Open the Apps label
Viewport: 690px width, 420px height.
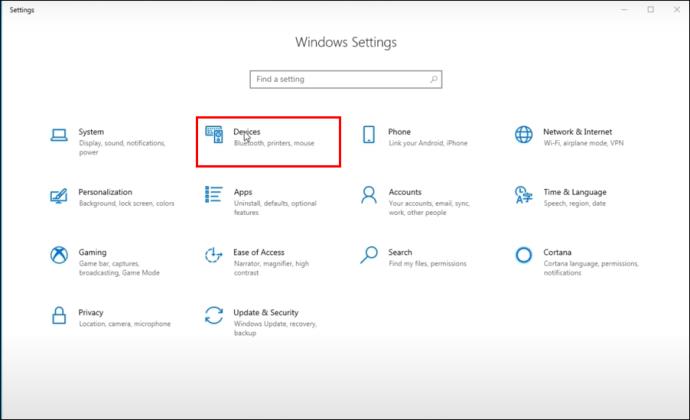(243, 192)
